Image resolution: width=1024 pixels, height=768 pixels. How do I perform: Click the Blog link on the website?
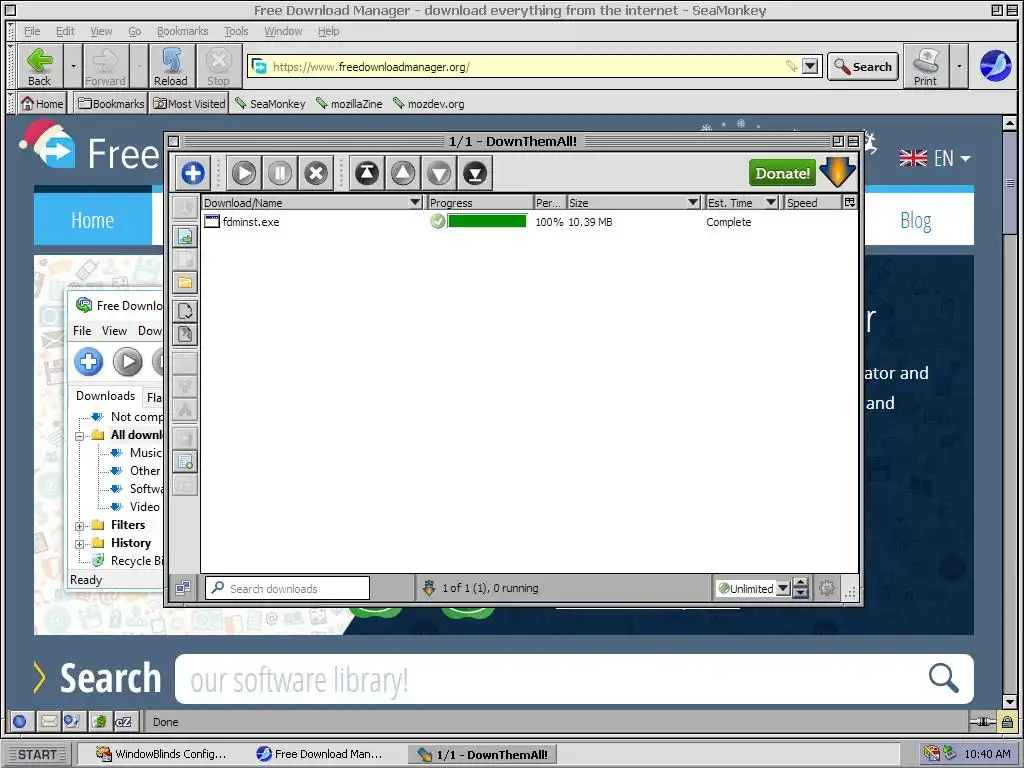(916, 221)
